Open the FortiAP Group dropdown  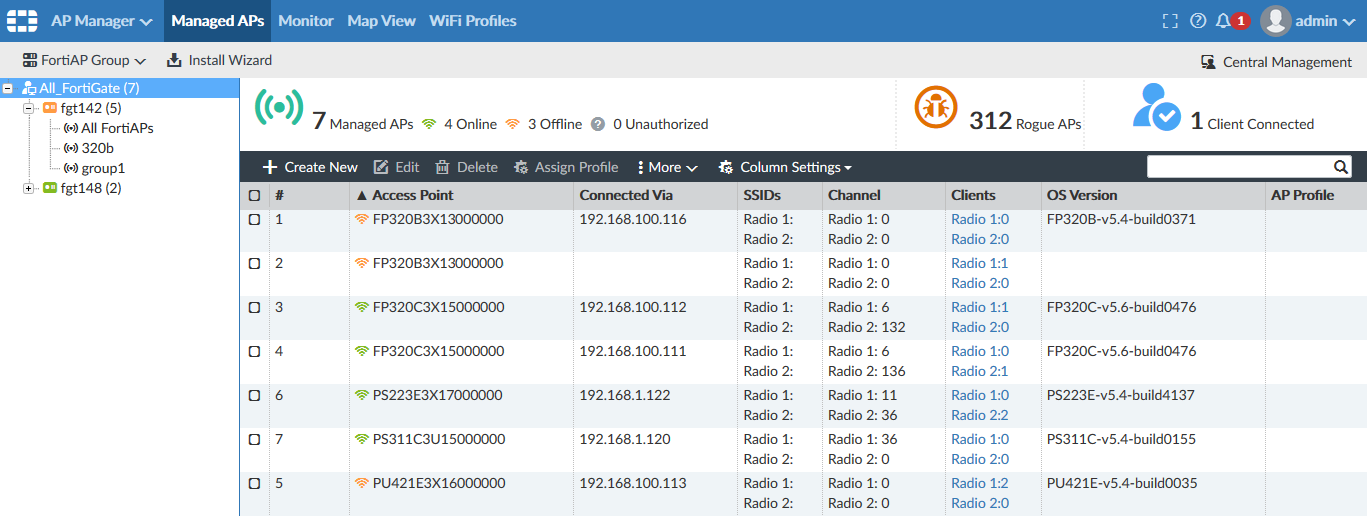[84, 60]
